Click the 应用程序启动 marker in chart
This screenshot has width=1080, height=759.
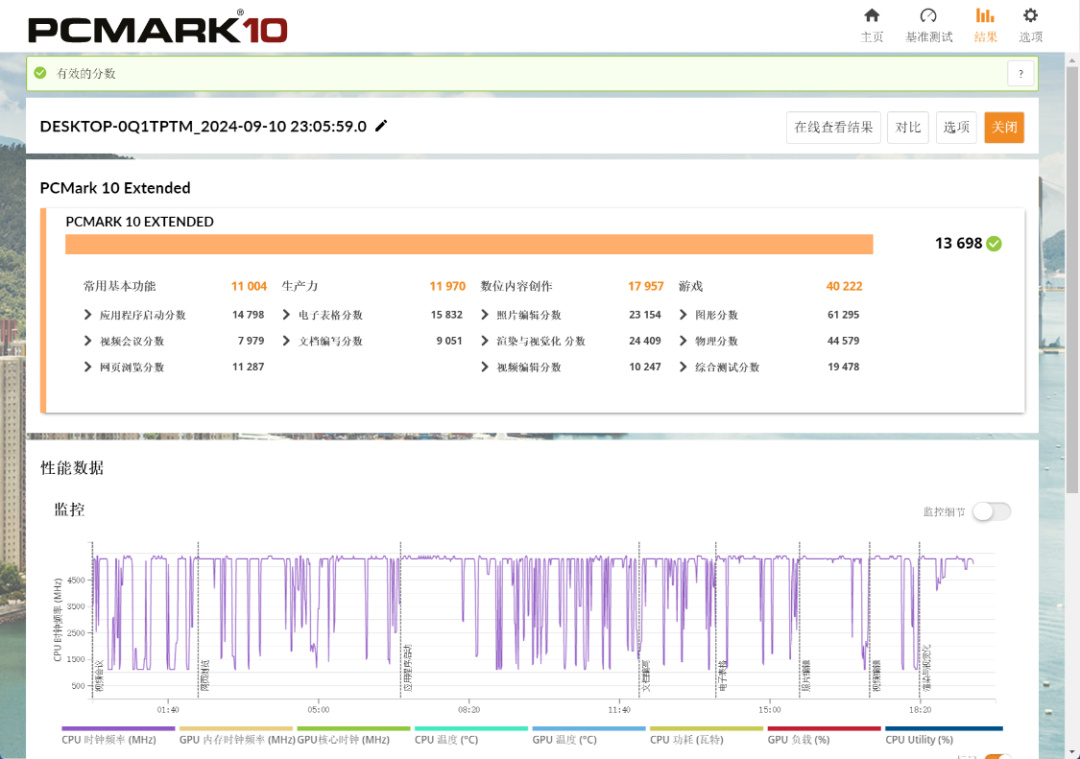point(408,668)
